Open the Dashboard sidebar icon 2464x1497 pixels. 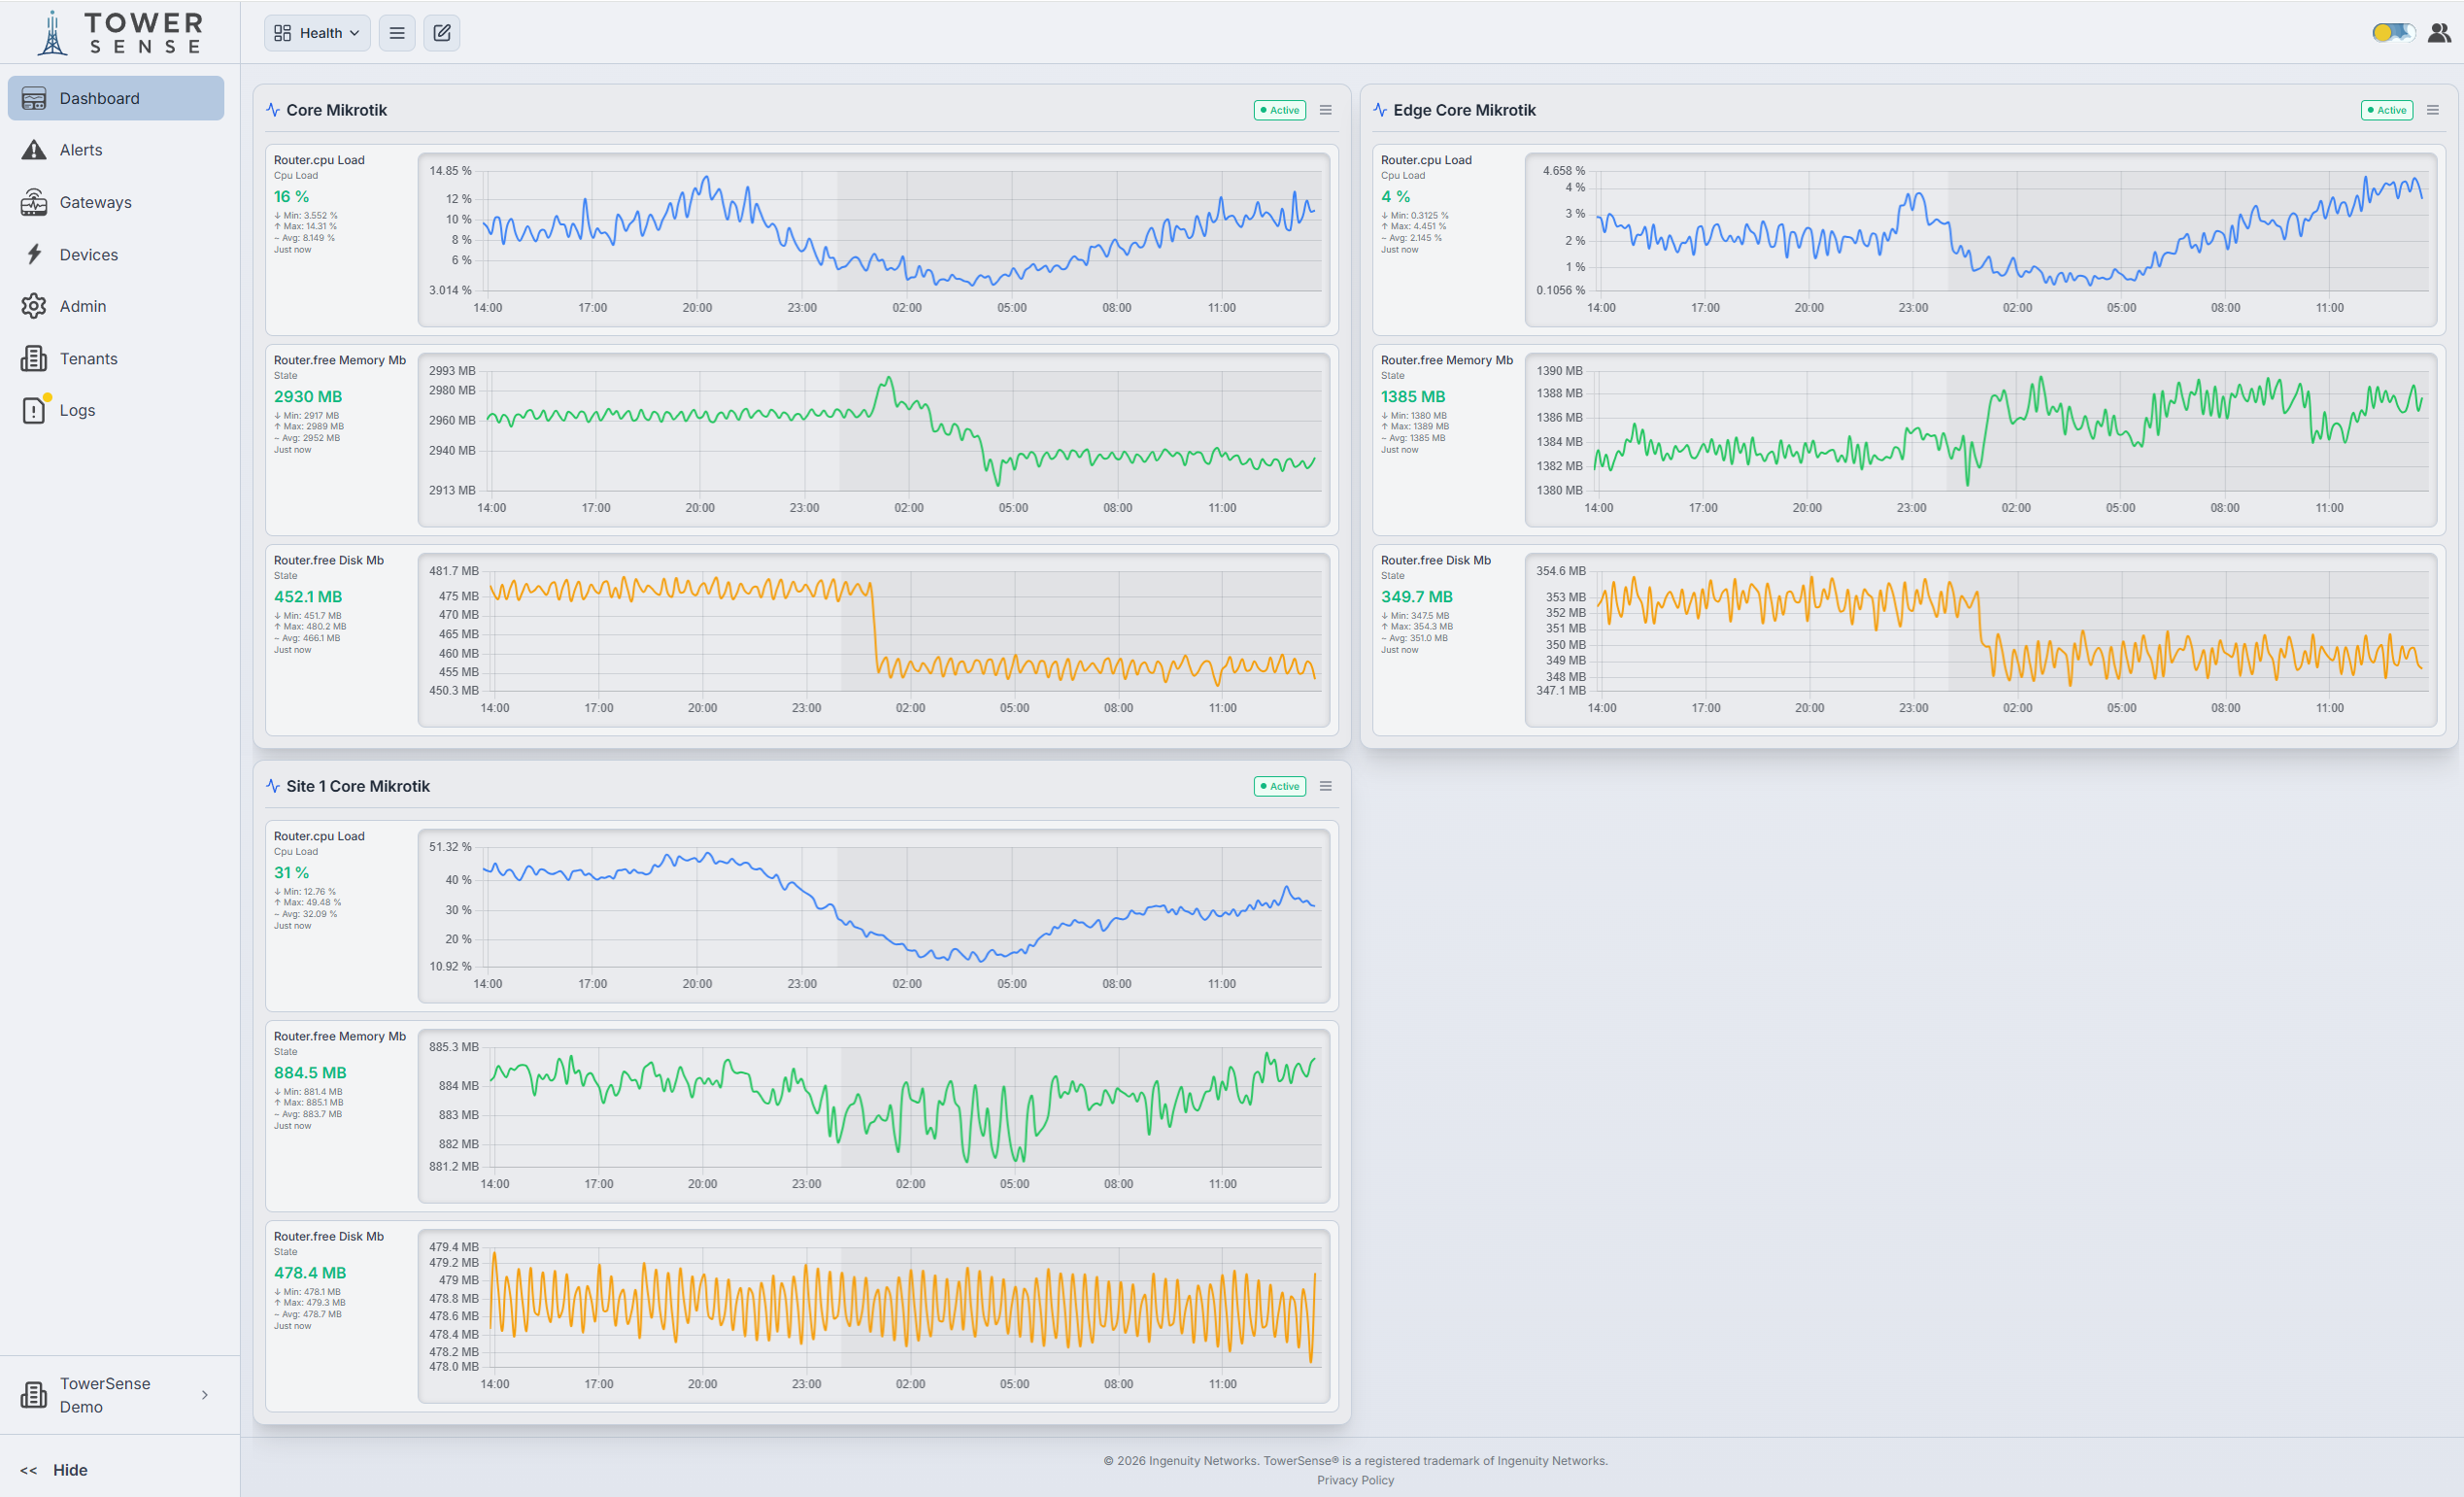coord(34,98)
